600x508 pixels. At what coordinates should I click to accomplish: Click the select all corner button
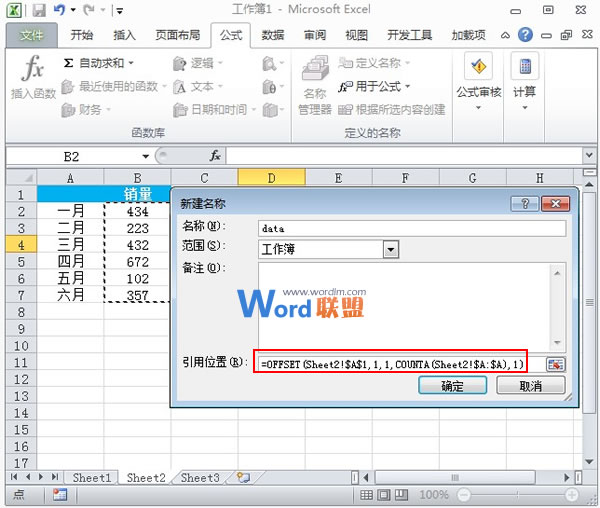pyautogui.click(x=21, y=178)
